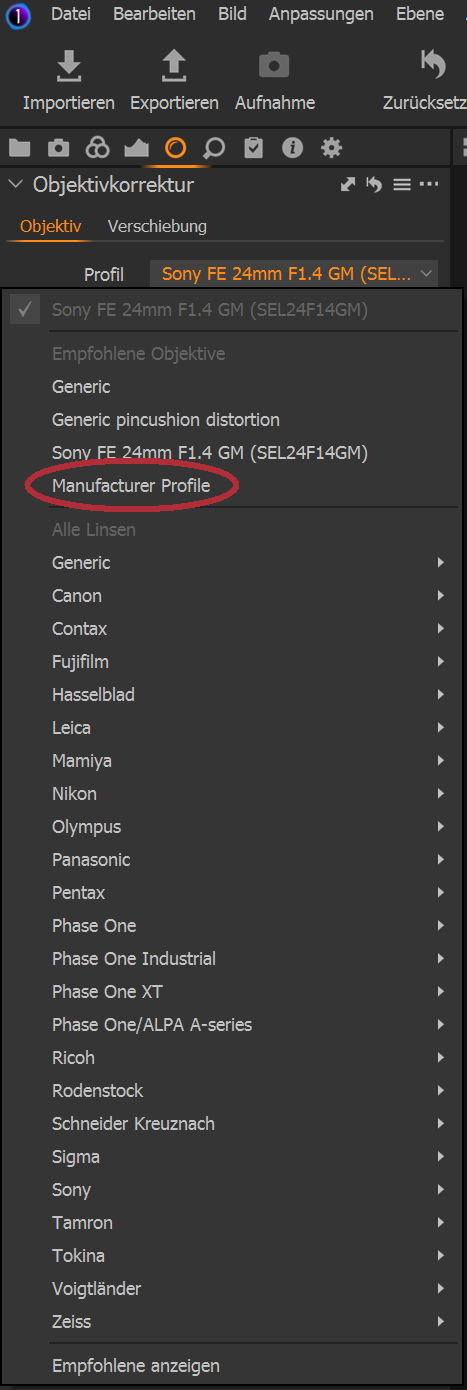Image resolution: width=467 pixels, height=1390 pixels.
Task: Open the library folder tool tab
Action: tap(19, 149)
